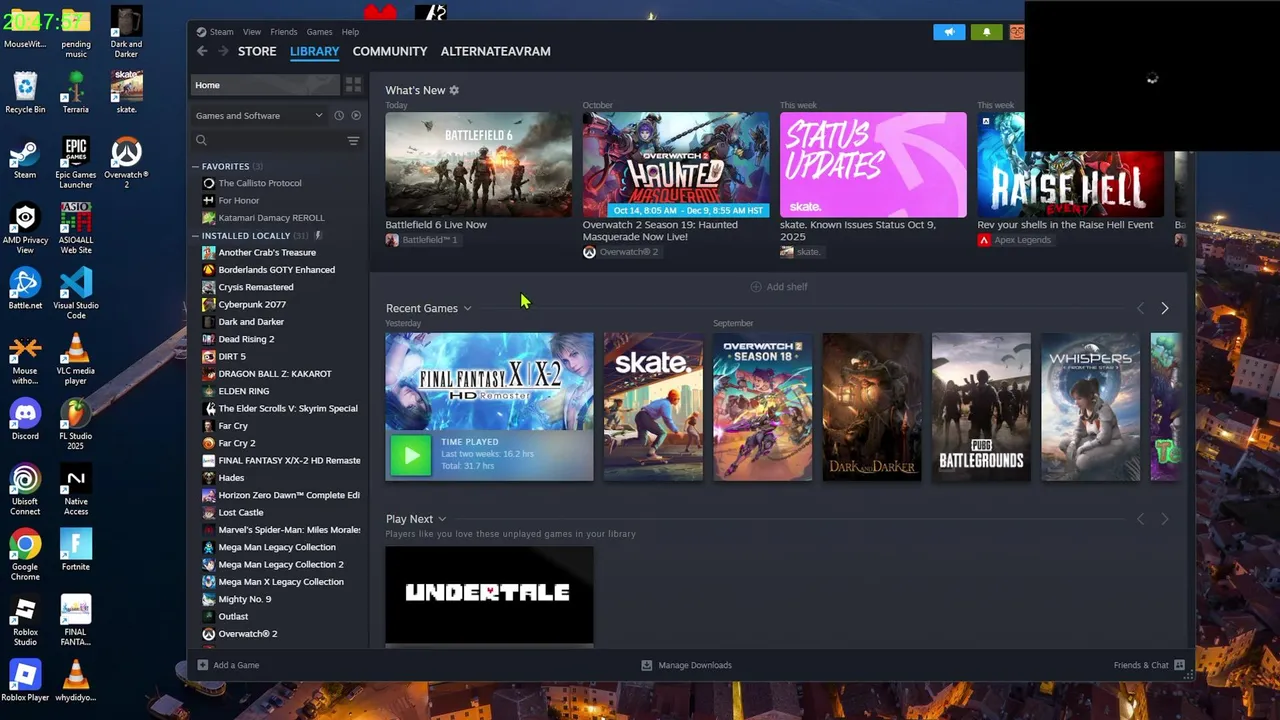This screenshot has height=720, width=1280.
Task: Open Native Access desktop shortcut
Action: coord(76,490)
